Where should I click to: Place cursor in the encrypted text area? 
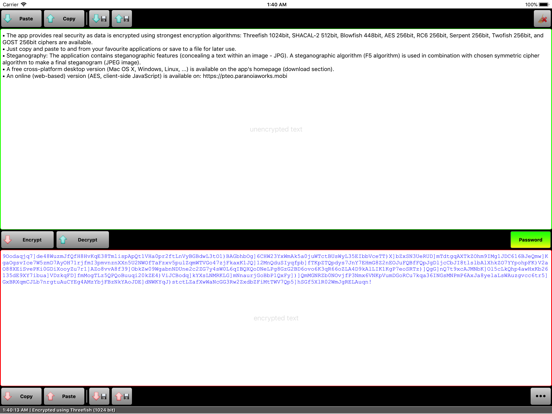click(x=276, y=334)
